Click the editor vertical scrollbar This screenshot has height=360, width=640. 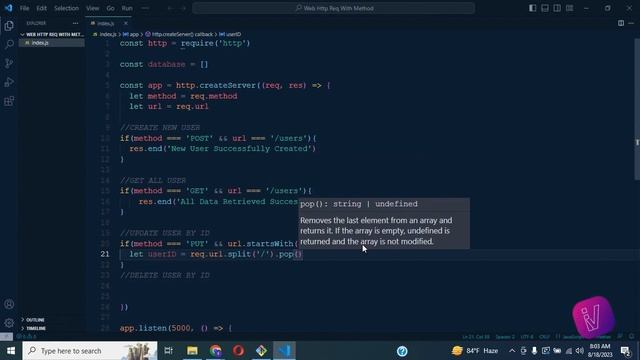(637, 109)
